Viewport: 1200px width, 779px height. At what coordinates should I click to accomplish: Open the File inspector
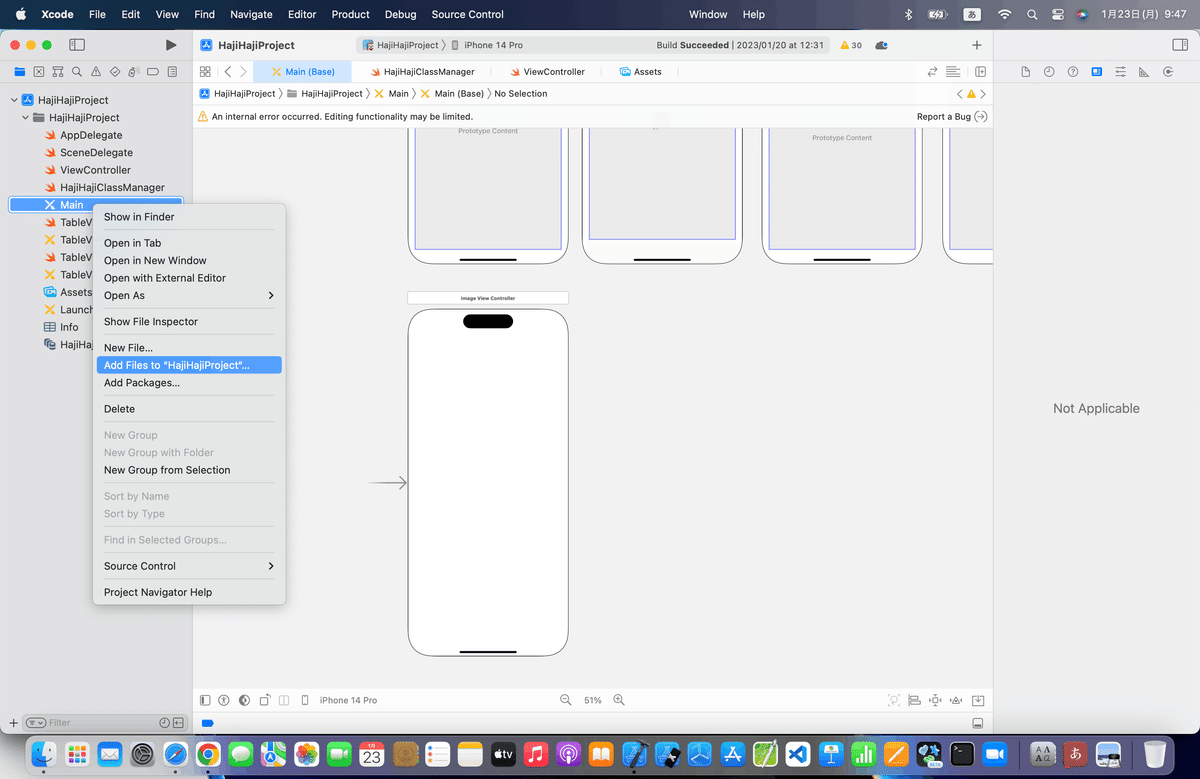(x=1025, y=72)
